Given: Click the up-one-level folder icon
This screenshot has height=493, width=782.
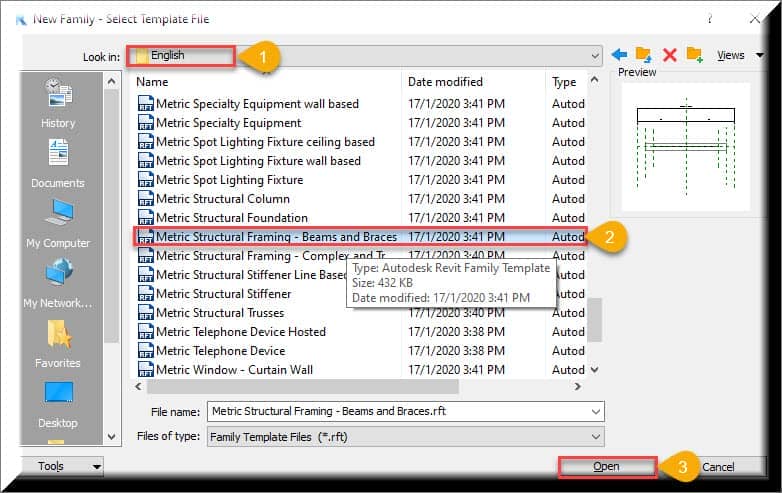Looking at the screenshot, I should point(643,54).
